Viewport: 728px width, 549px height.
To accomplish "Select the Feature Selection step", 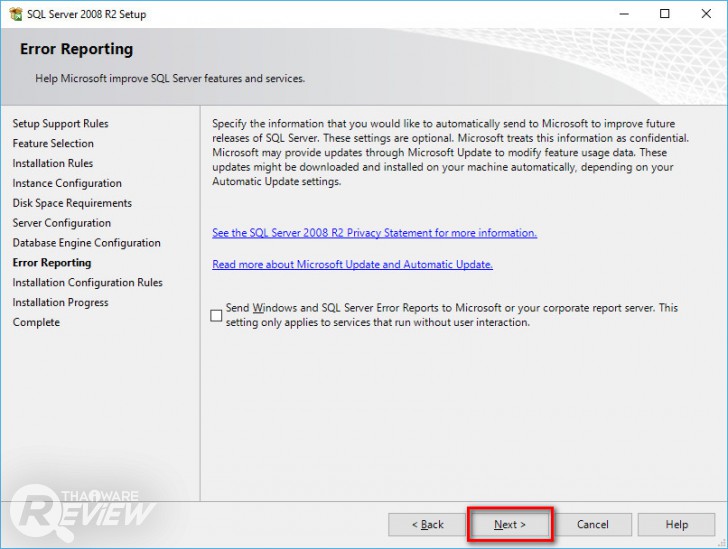I will 53,144.
